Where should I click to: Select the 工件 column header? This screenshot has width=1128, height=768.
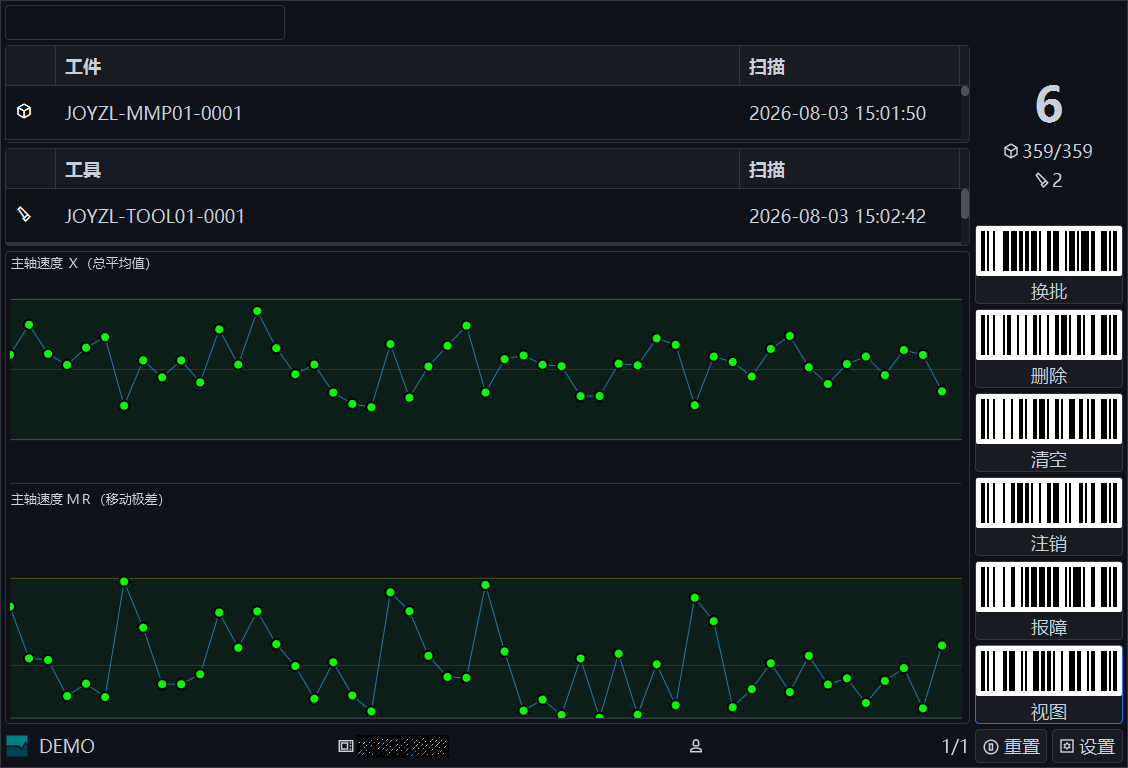click(397, 66)
